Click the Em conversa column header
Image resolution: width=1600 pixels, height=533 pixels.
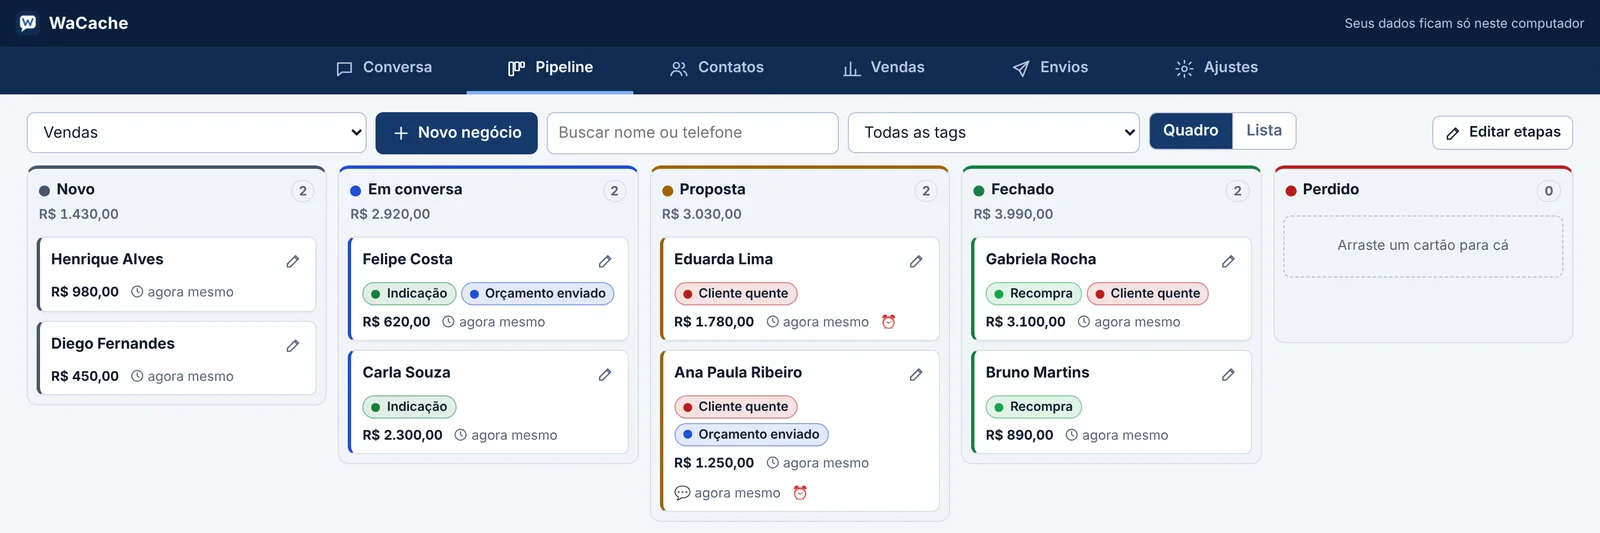[x=414, y=190]
